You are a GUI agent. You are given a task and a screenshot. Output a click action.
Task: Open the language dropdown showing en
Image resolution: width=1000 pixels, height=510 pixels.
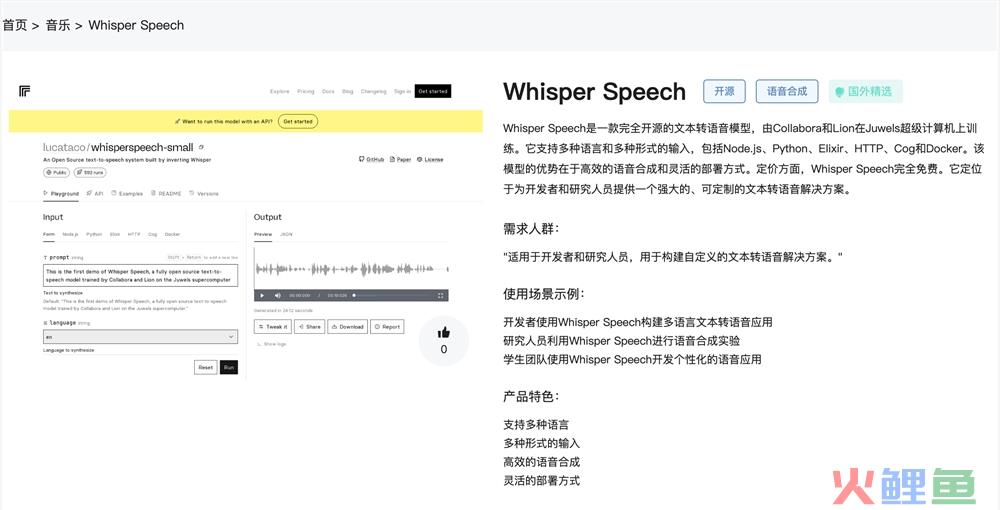point(140,337)
